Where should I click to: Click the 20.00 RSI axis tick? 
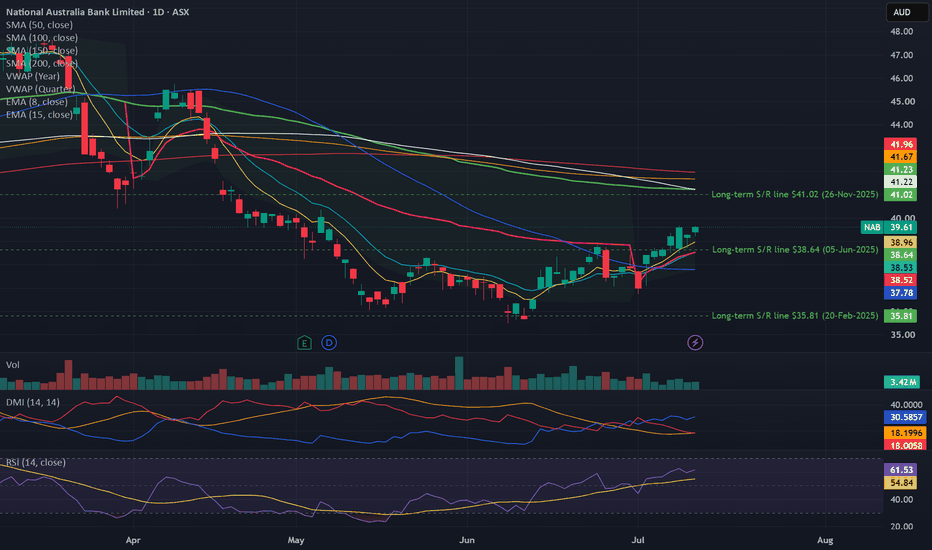tap(902, 526)
